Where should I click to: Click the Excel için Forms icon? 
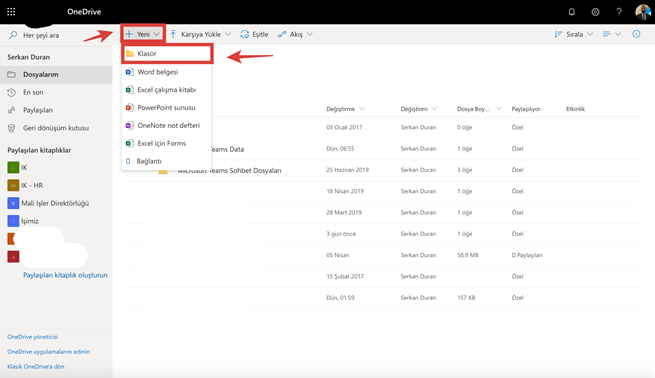[129, 143]
